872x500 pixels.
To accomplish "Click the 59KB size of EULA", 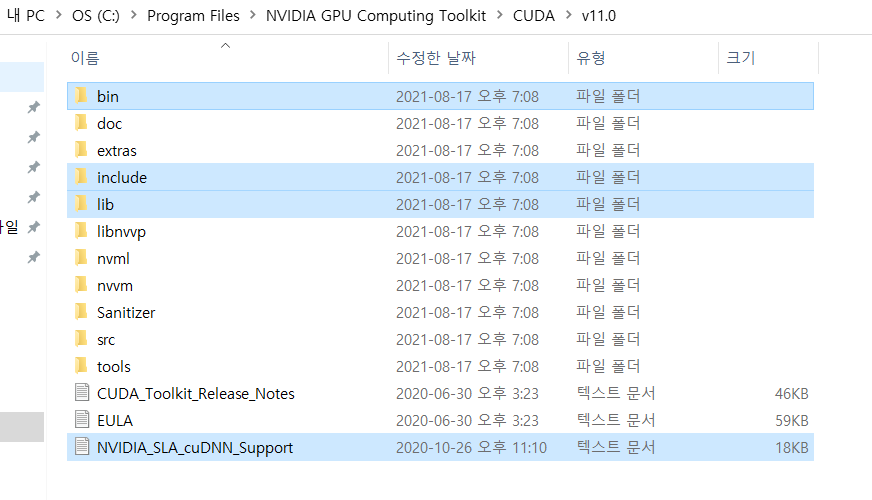I will pos(791,420).
